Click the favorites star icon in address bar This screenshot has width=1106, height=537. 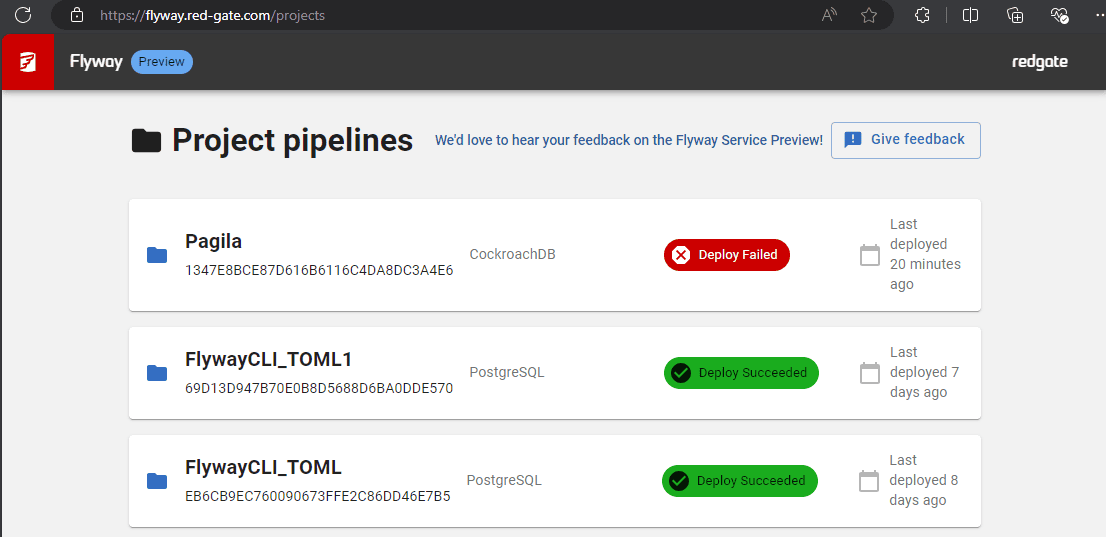tap(868, 15)
